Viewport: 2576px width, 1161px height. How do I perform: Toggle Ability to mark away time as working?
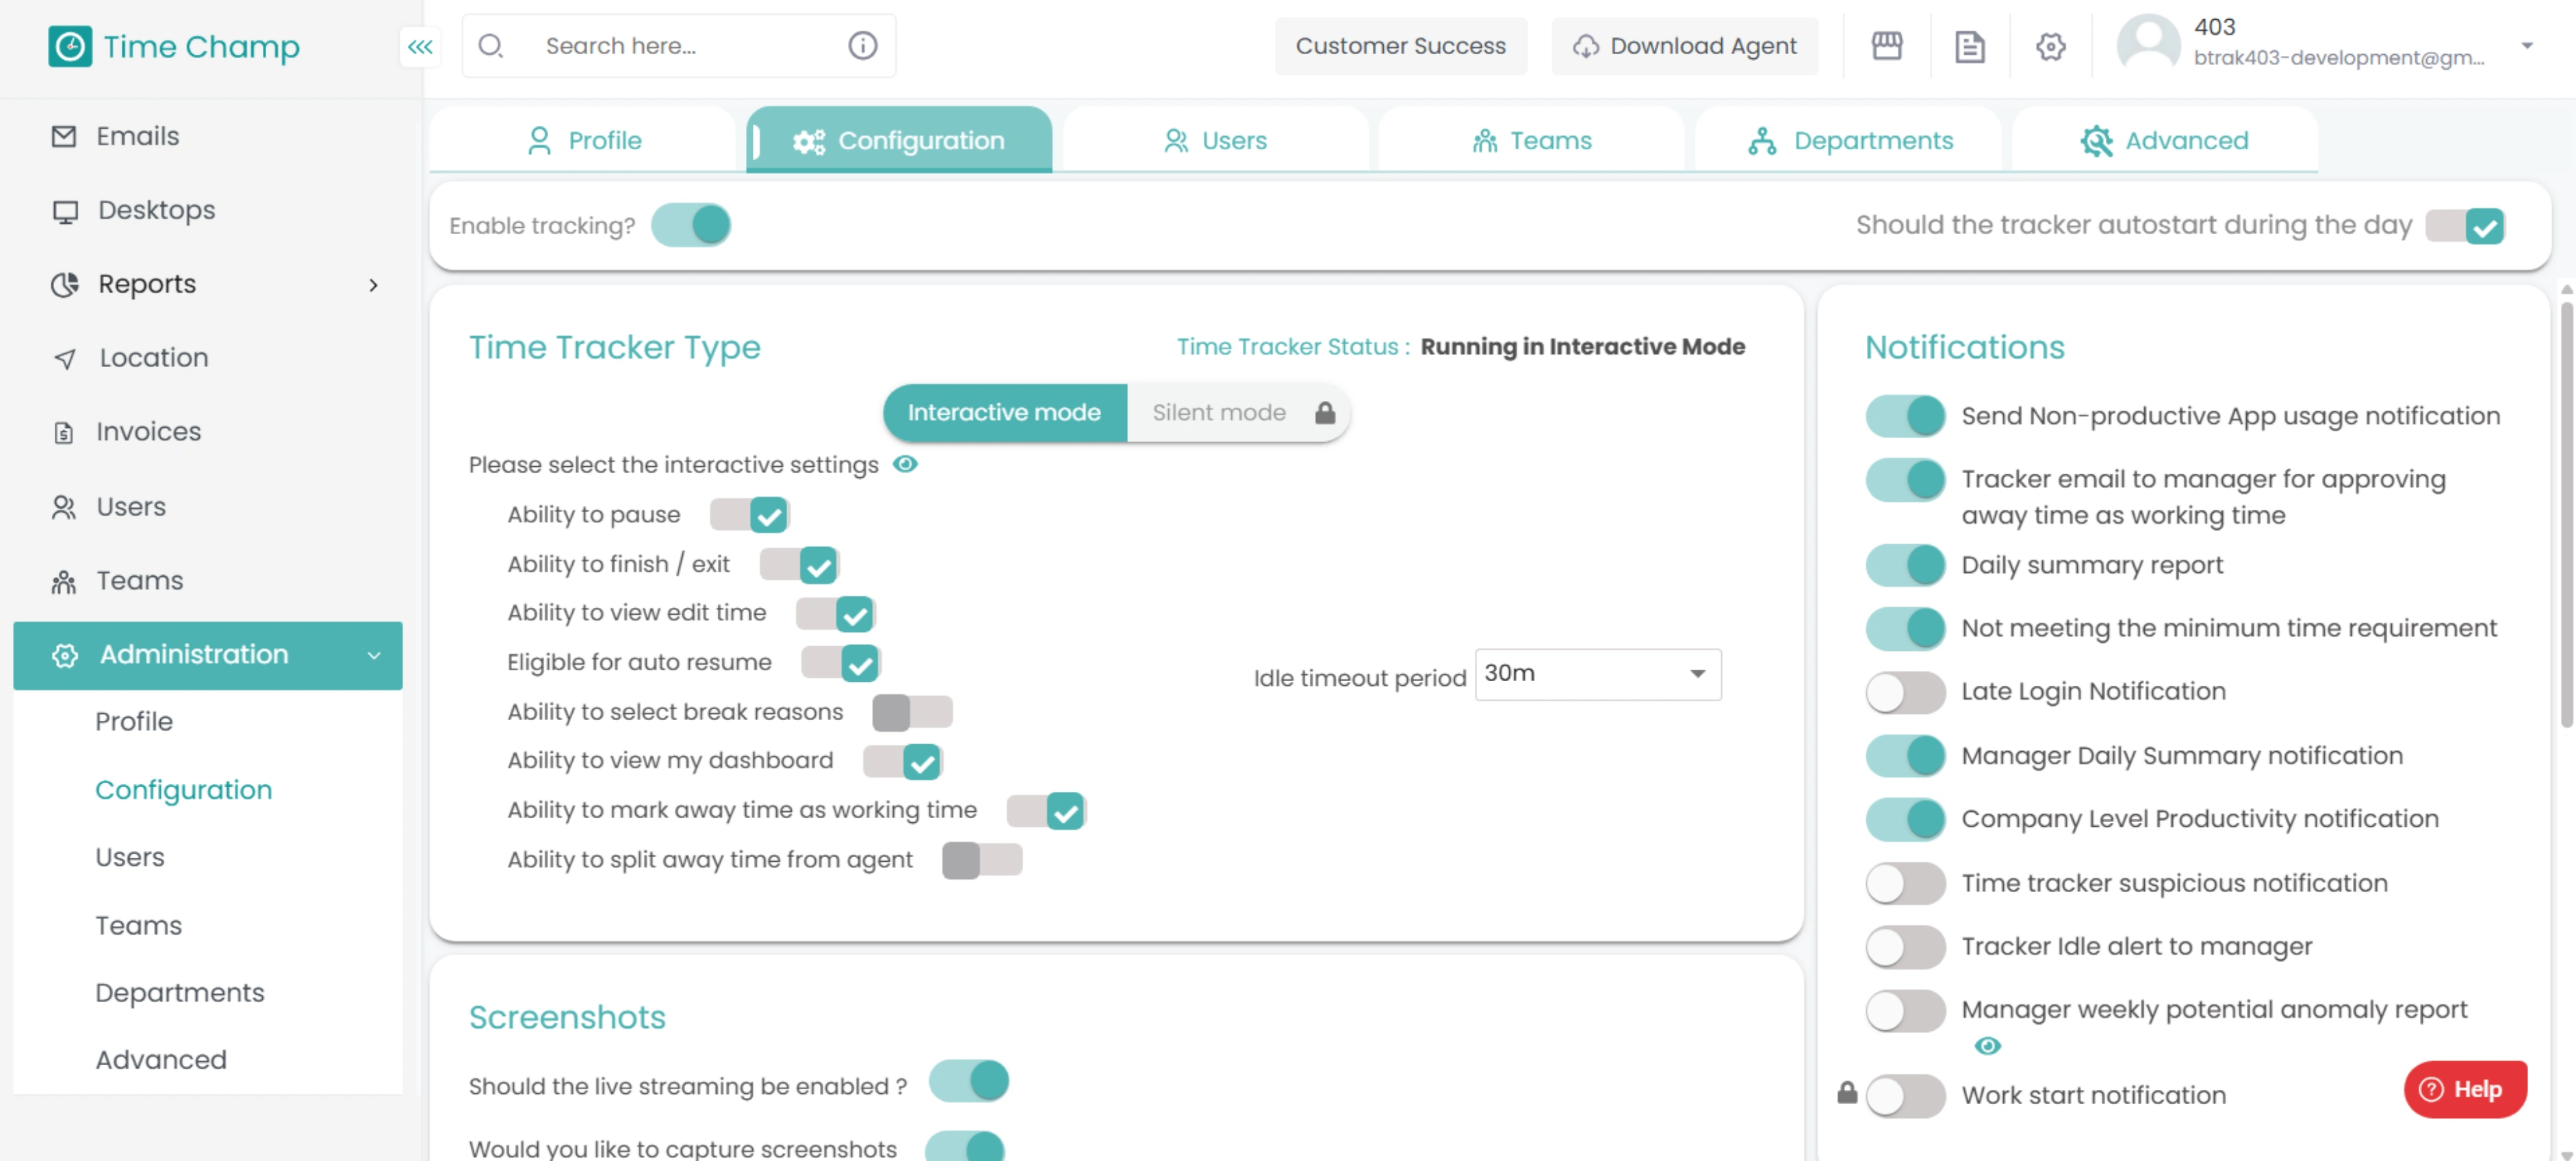(x=1047, y=811)
